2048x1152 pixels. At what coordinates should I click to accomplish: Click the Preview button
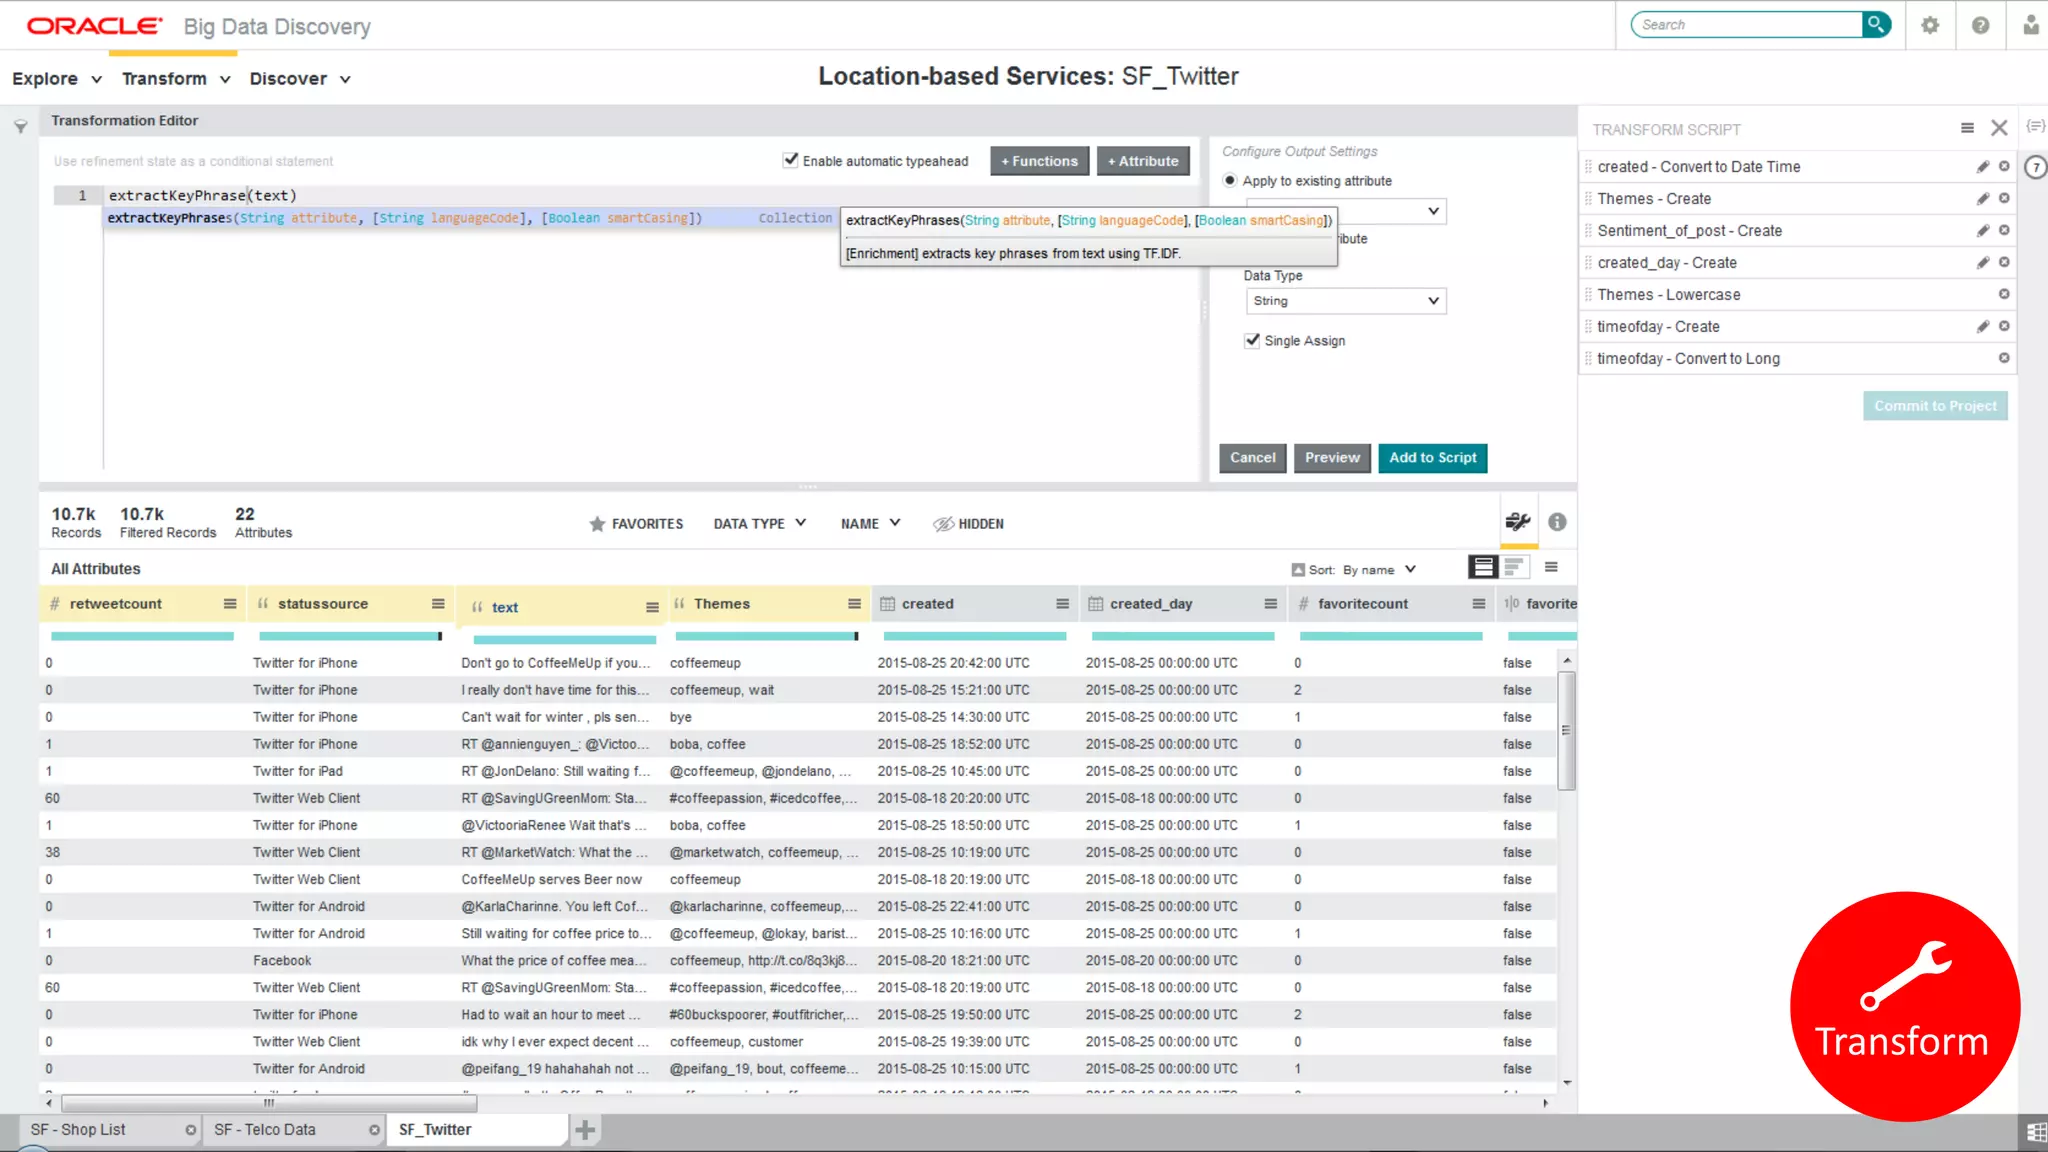[x=1332, y=458]
